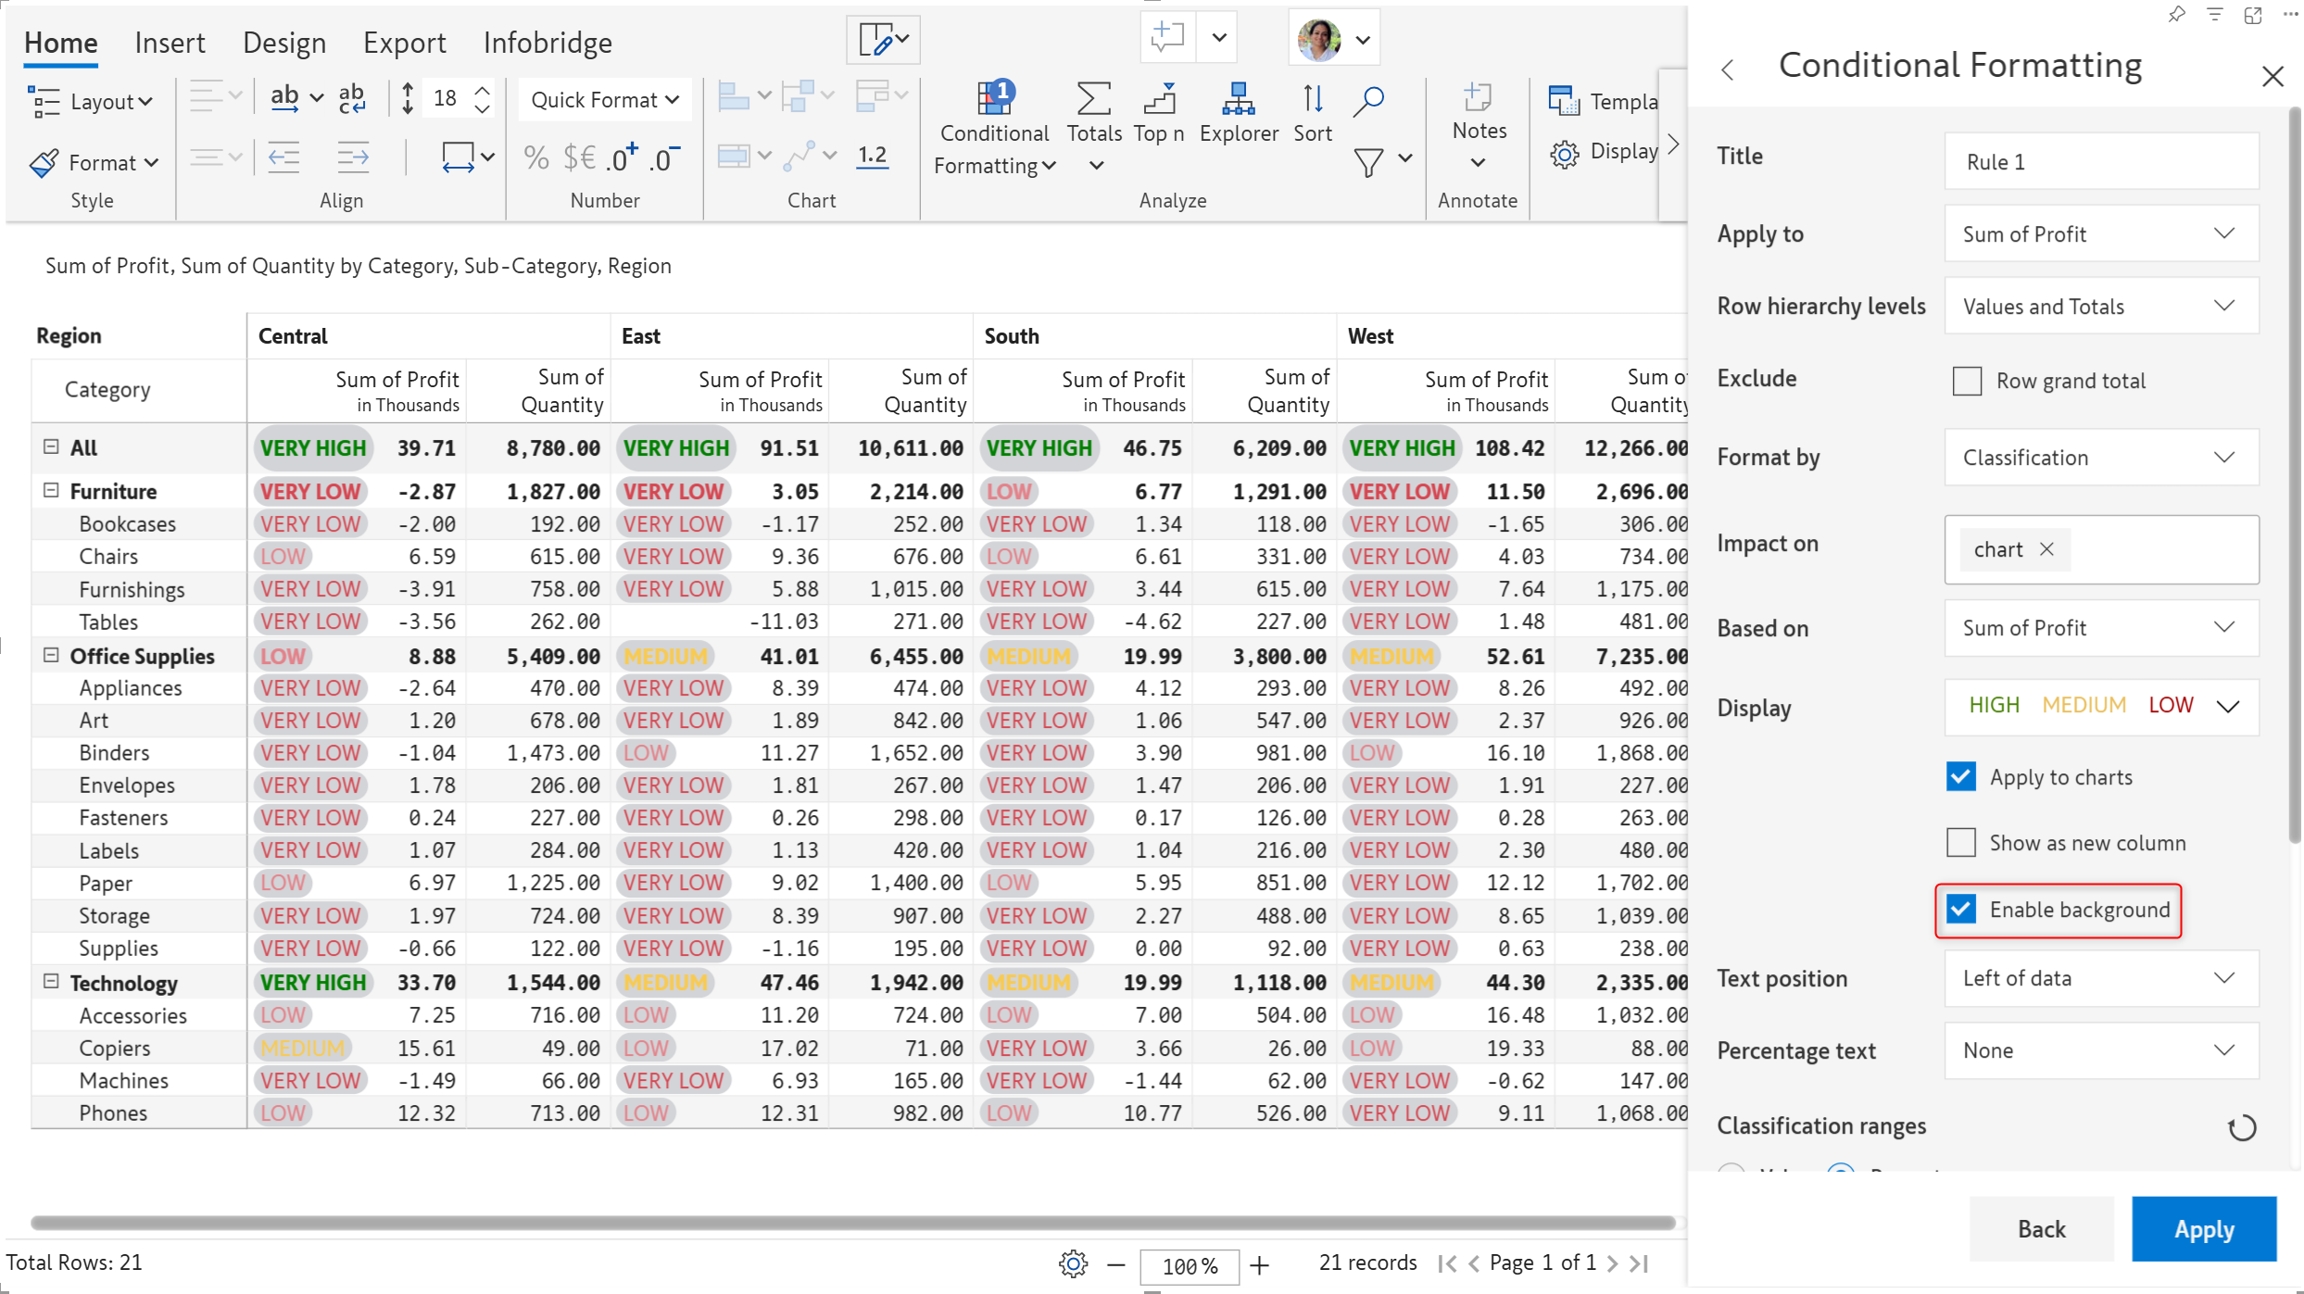This screenshot has width=2304, height=1294.
Task: Check the Row grand total box
Action: point(1966,381)
